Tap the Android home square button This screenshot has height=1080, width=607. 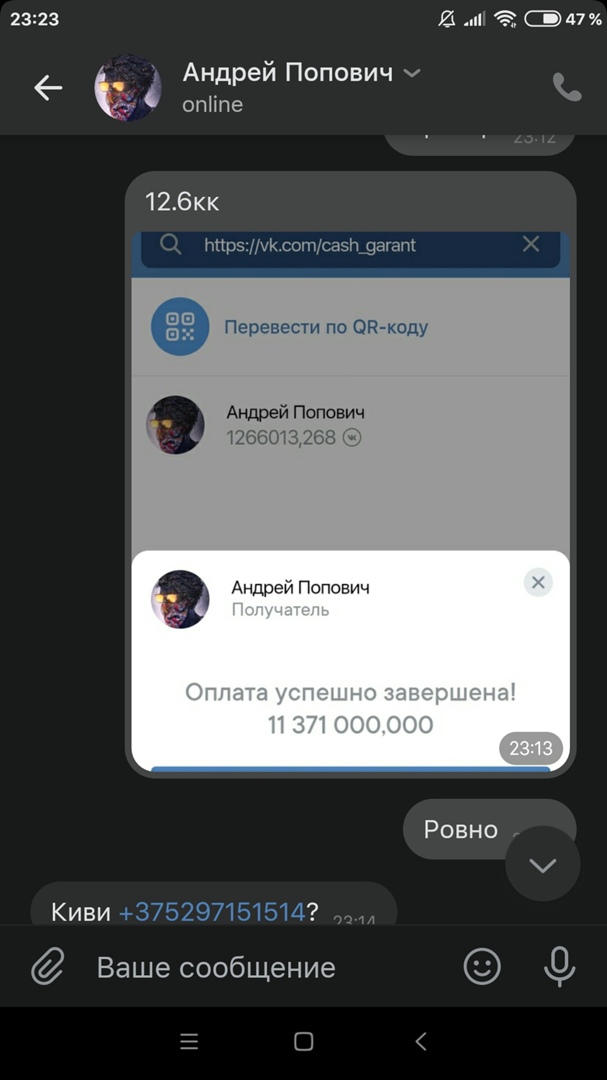(303, 1041)
